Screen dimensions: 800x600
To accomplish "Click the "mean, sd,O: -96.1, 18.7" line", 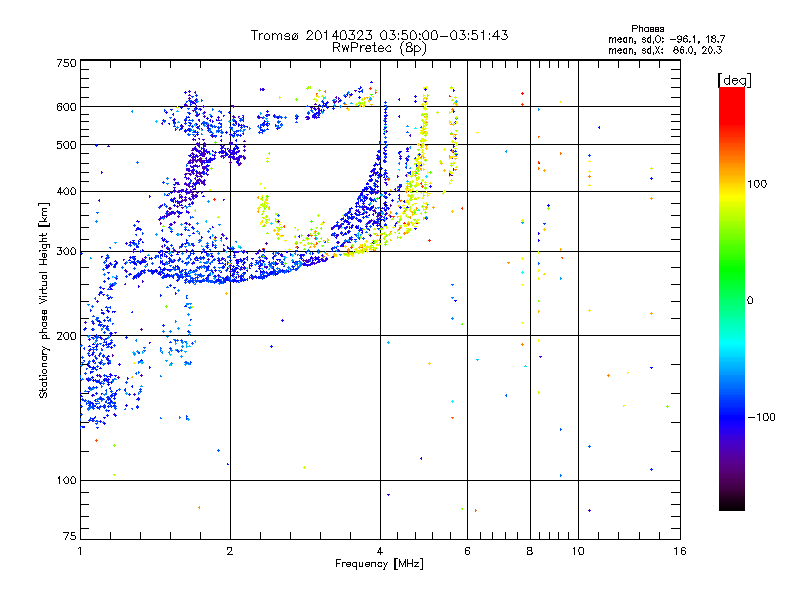I will click(x=666, y=39).
